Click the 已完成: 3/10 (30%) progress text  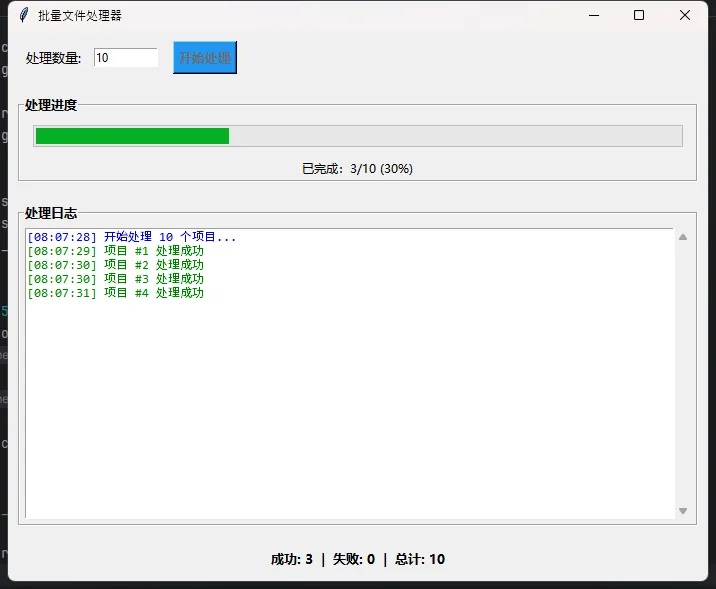click(x=357, y=169)
